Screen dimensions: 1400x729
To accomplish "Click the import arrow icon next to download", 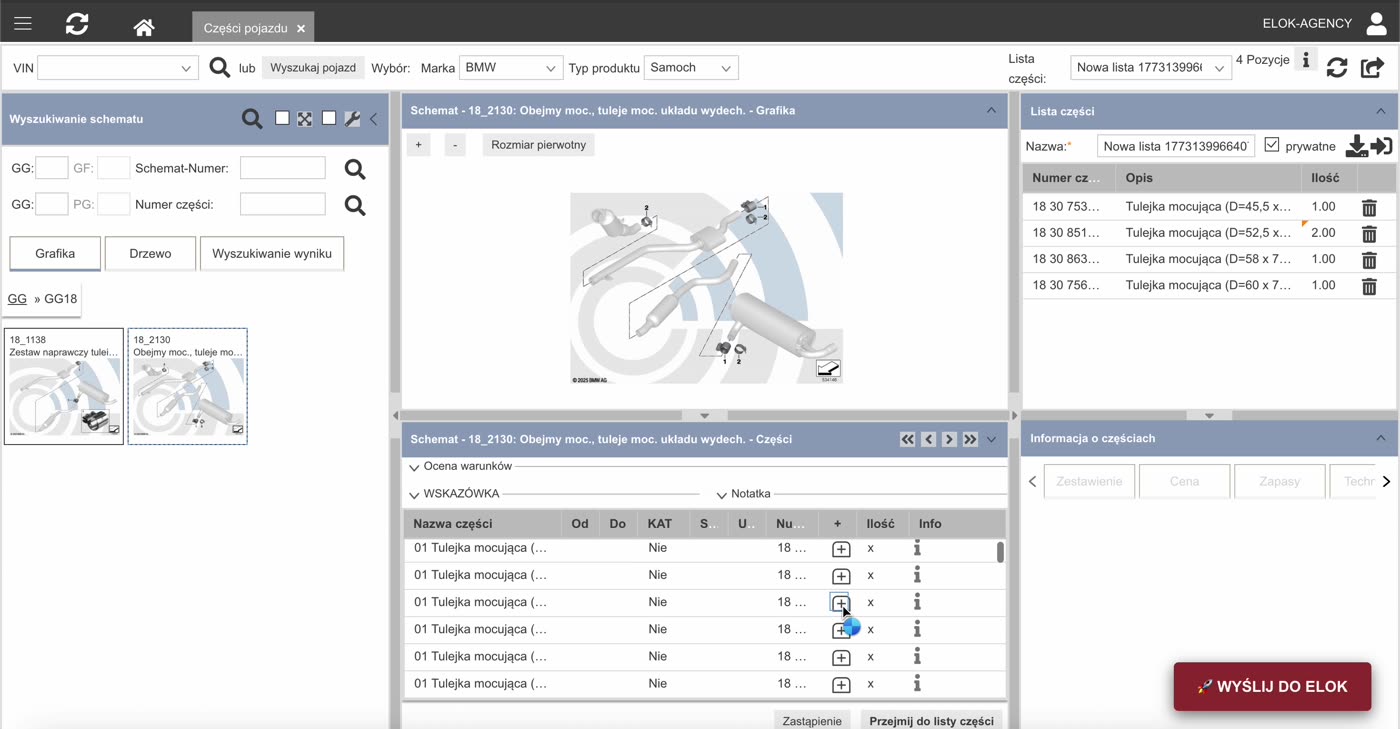I will (x=1381, y=147).
